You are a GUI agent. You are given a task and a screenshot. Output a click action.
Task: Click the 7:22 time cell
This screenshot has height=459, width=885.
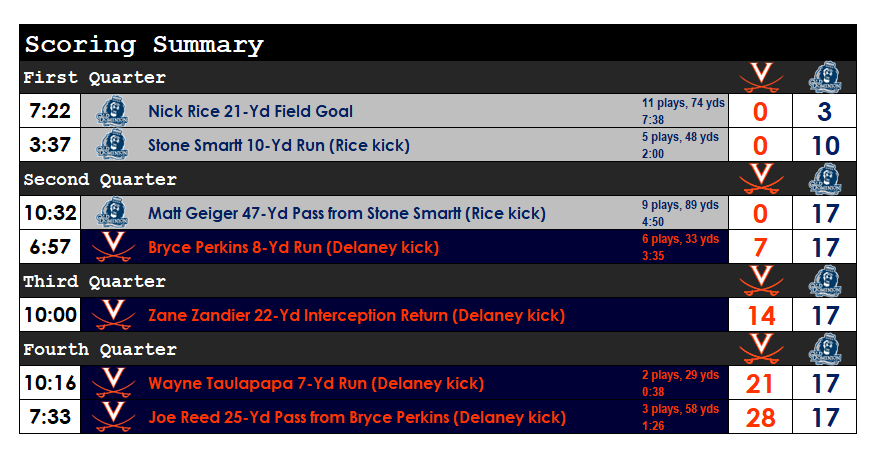pos(50,111)
